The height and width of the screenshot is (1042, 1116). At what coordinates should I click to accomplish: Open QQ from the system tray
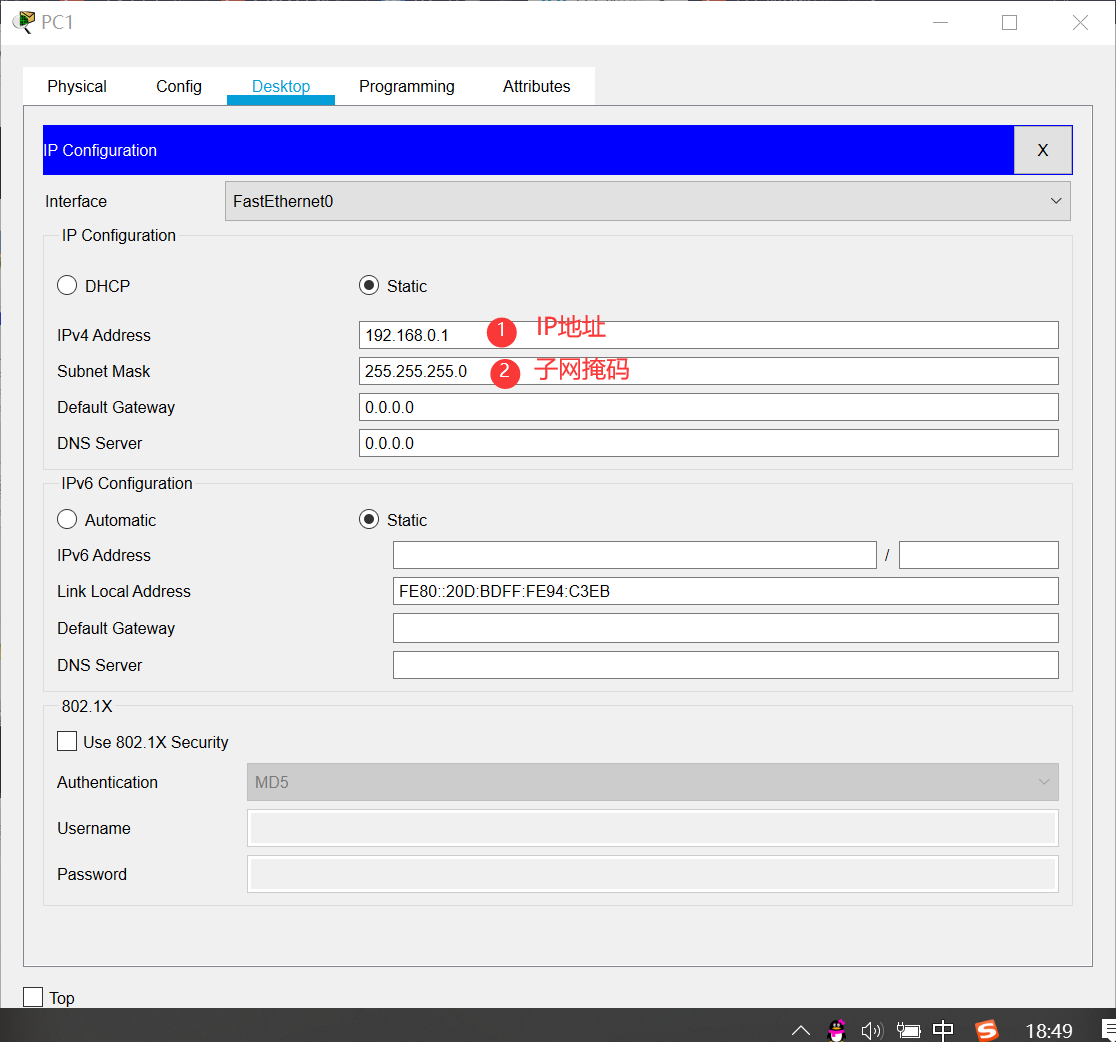[836, 1028]
